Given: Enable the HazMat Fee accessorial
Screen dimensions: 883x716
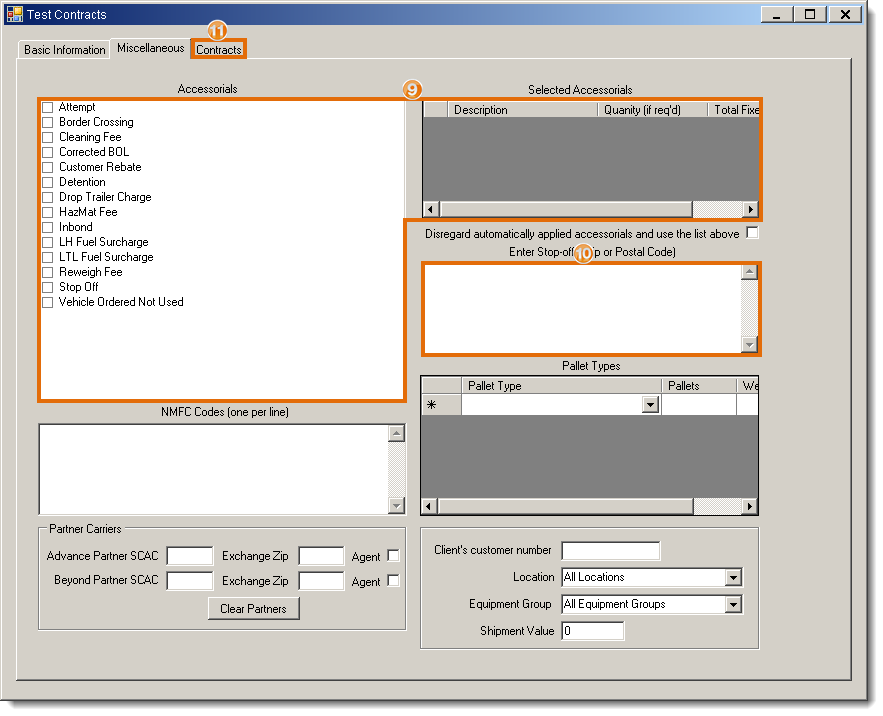Looking at the screenshot, I should [x=47, y=212].
